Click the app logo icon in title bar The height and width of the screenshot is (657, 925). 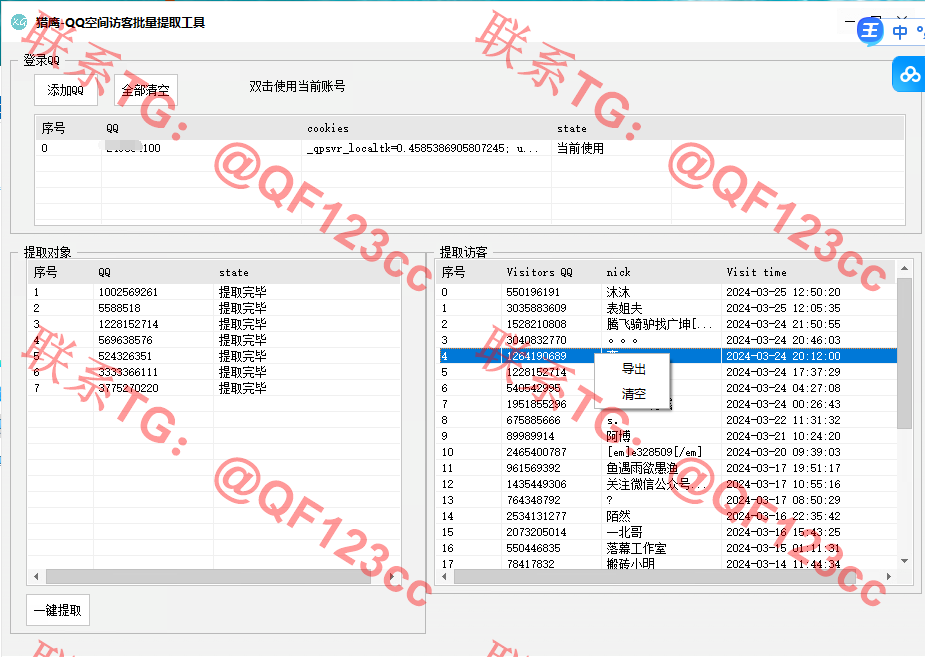click(19, 22)
